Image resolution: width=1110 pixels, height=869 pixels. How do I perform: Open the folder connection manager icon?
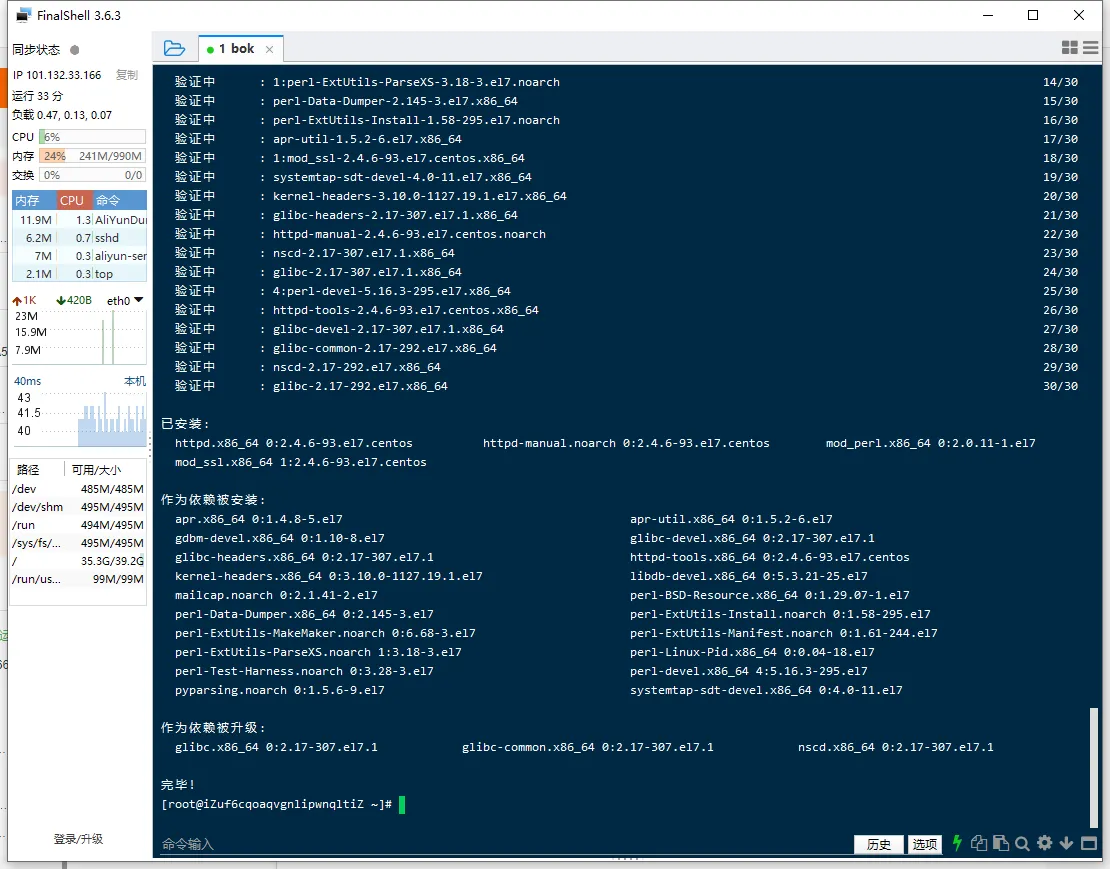(x=174, y=48)
